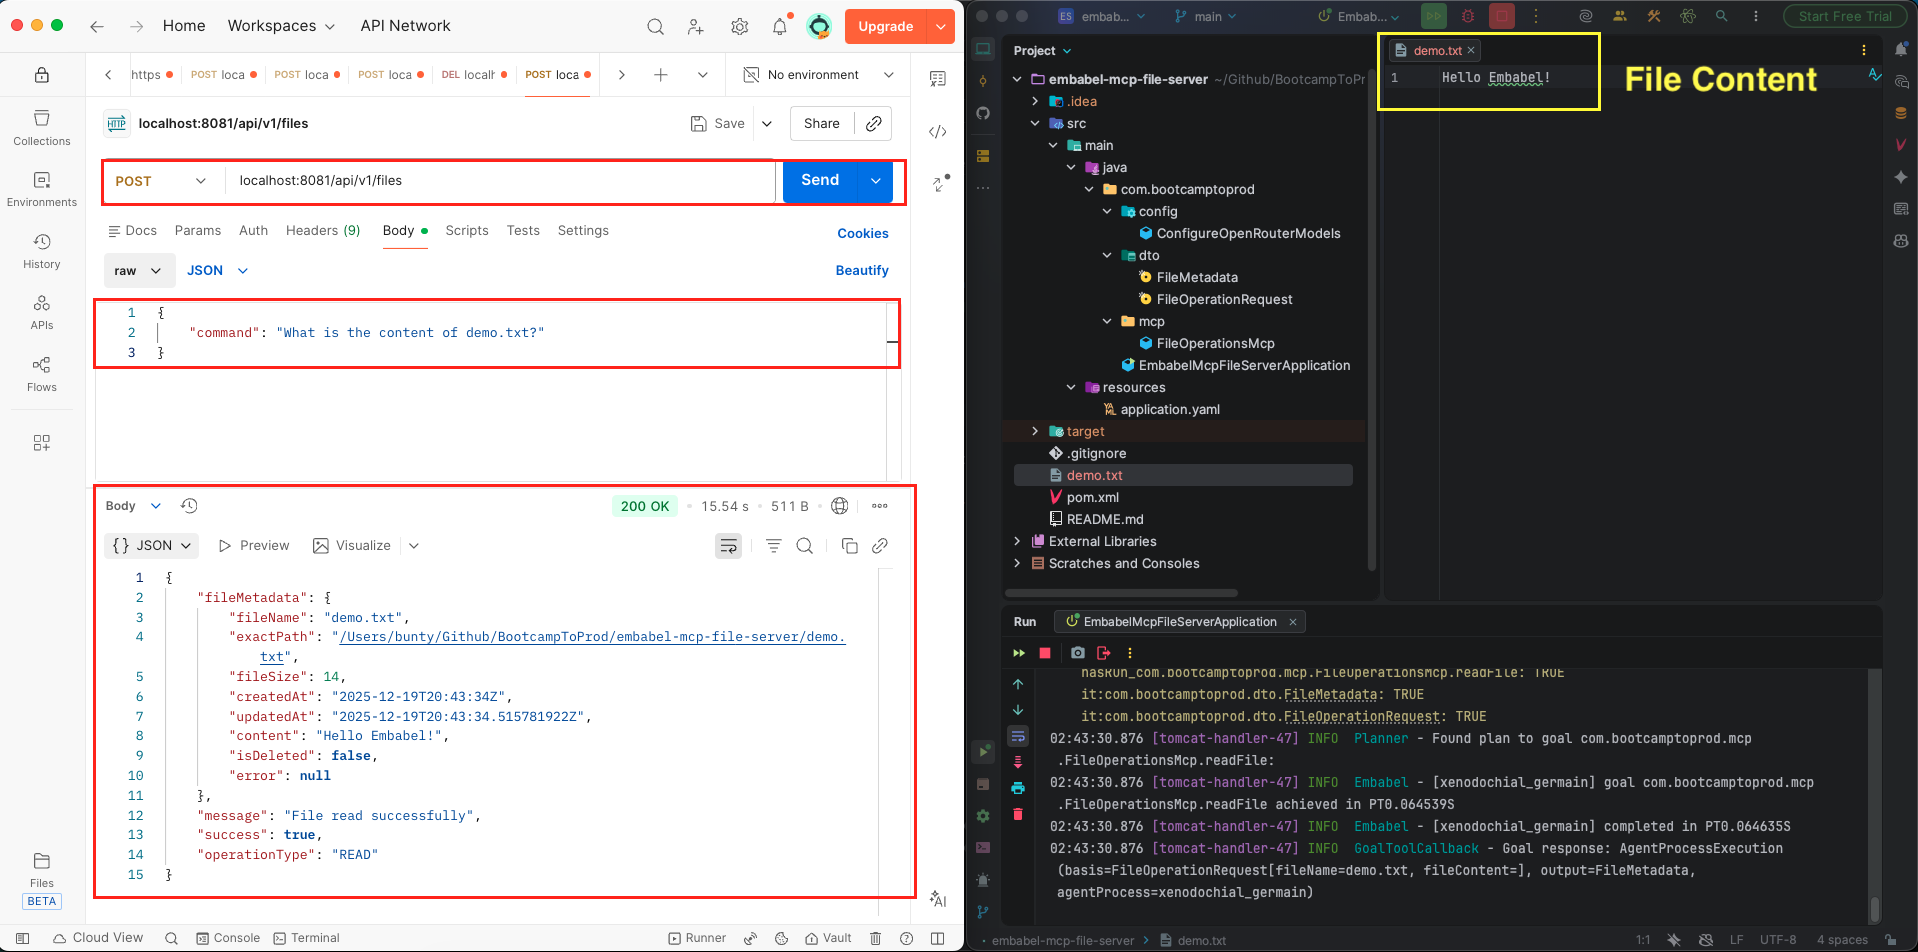Stop the running application in Run panel
Viewport: 1918px width, 952px height.
pyautogui.click(x=1045, y=653)
